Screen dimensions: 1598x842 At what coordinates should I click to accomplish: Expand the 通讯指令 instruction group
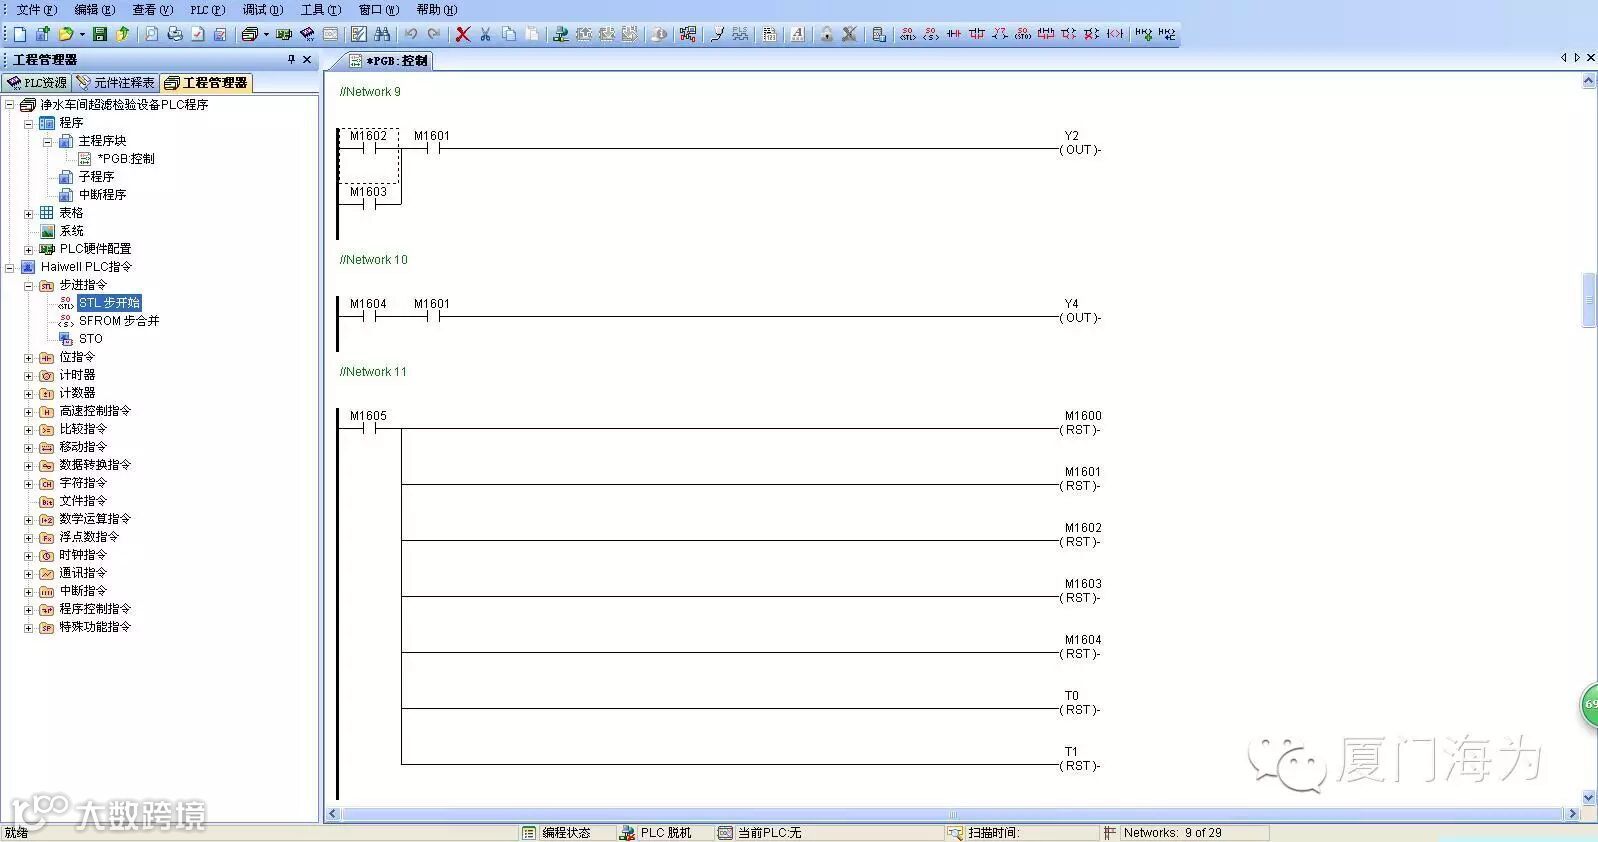pos(29,573)
